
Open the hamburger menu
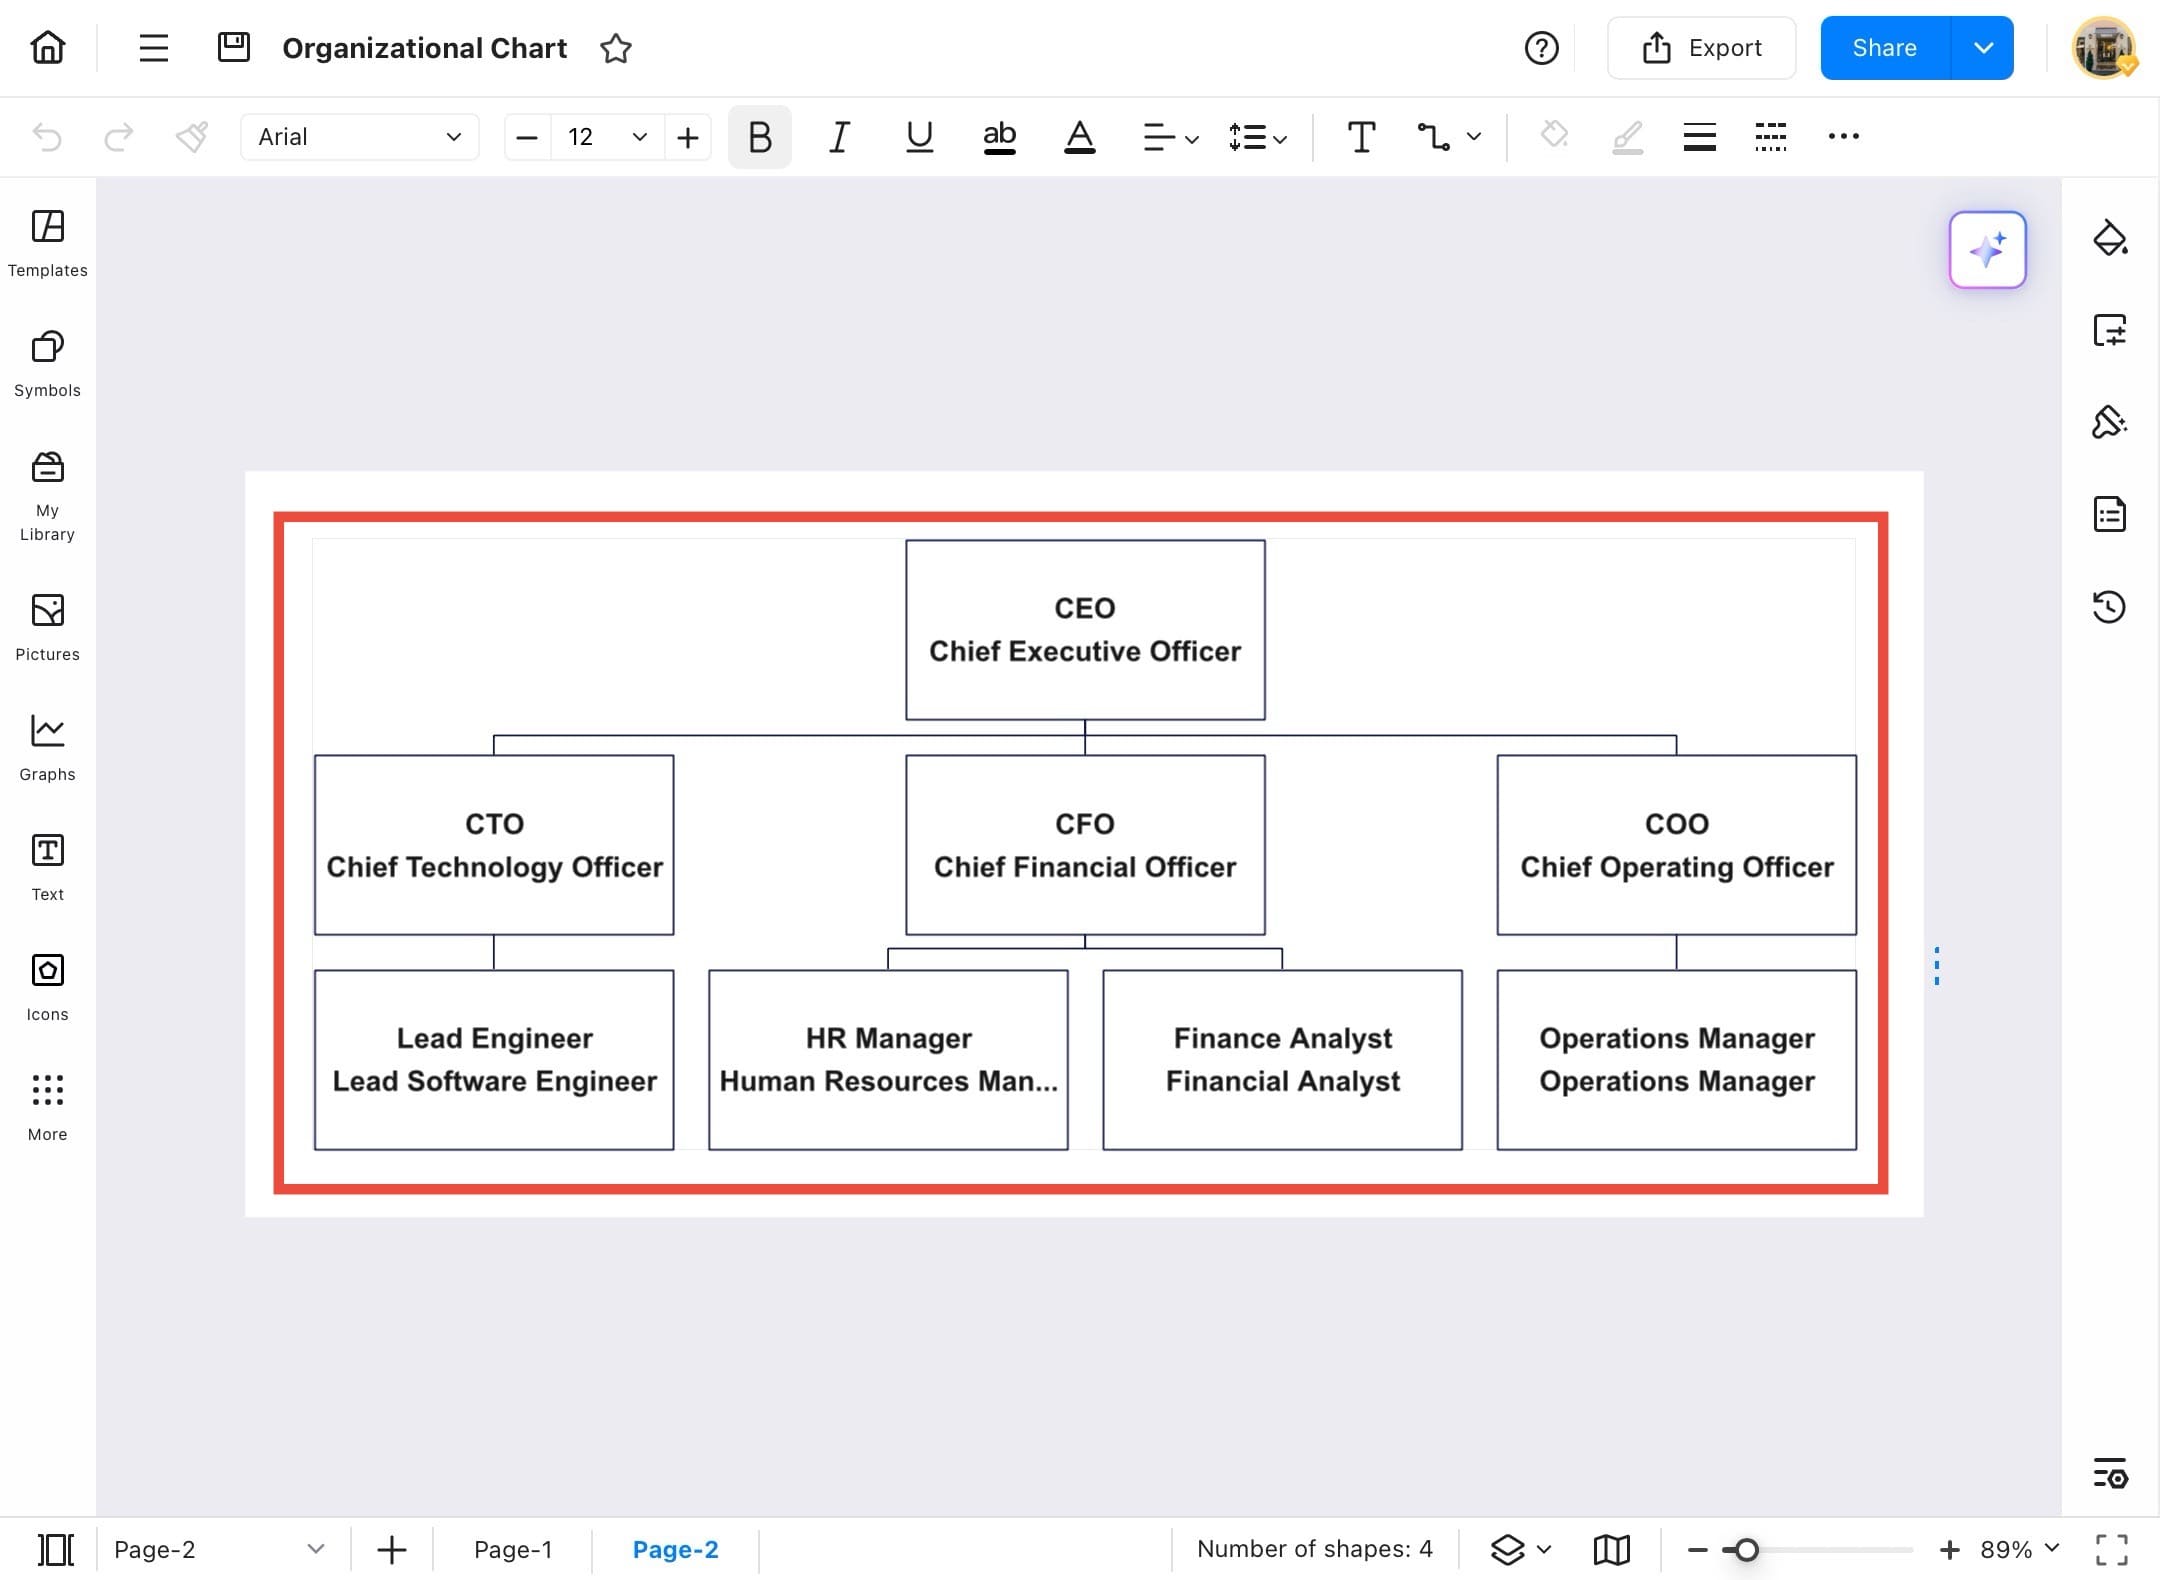[153, 47]
